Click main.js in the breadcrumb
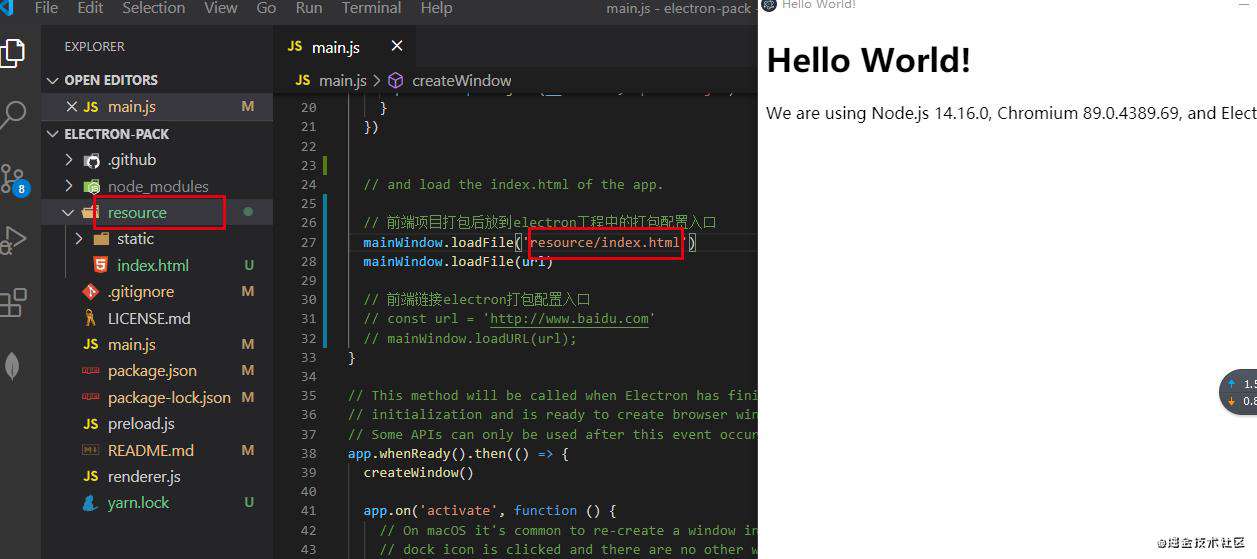Image resolution: width=1257 pixels, height=559 pixels. click(343, 80)
